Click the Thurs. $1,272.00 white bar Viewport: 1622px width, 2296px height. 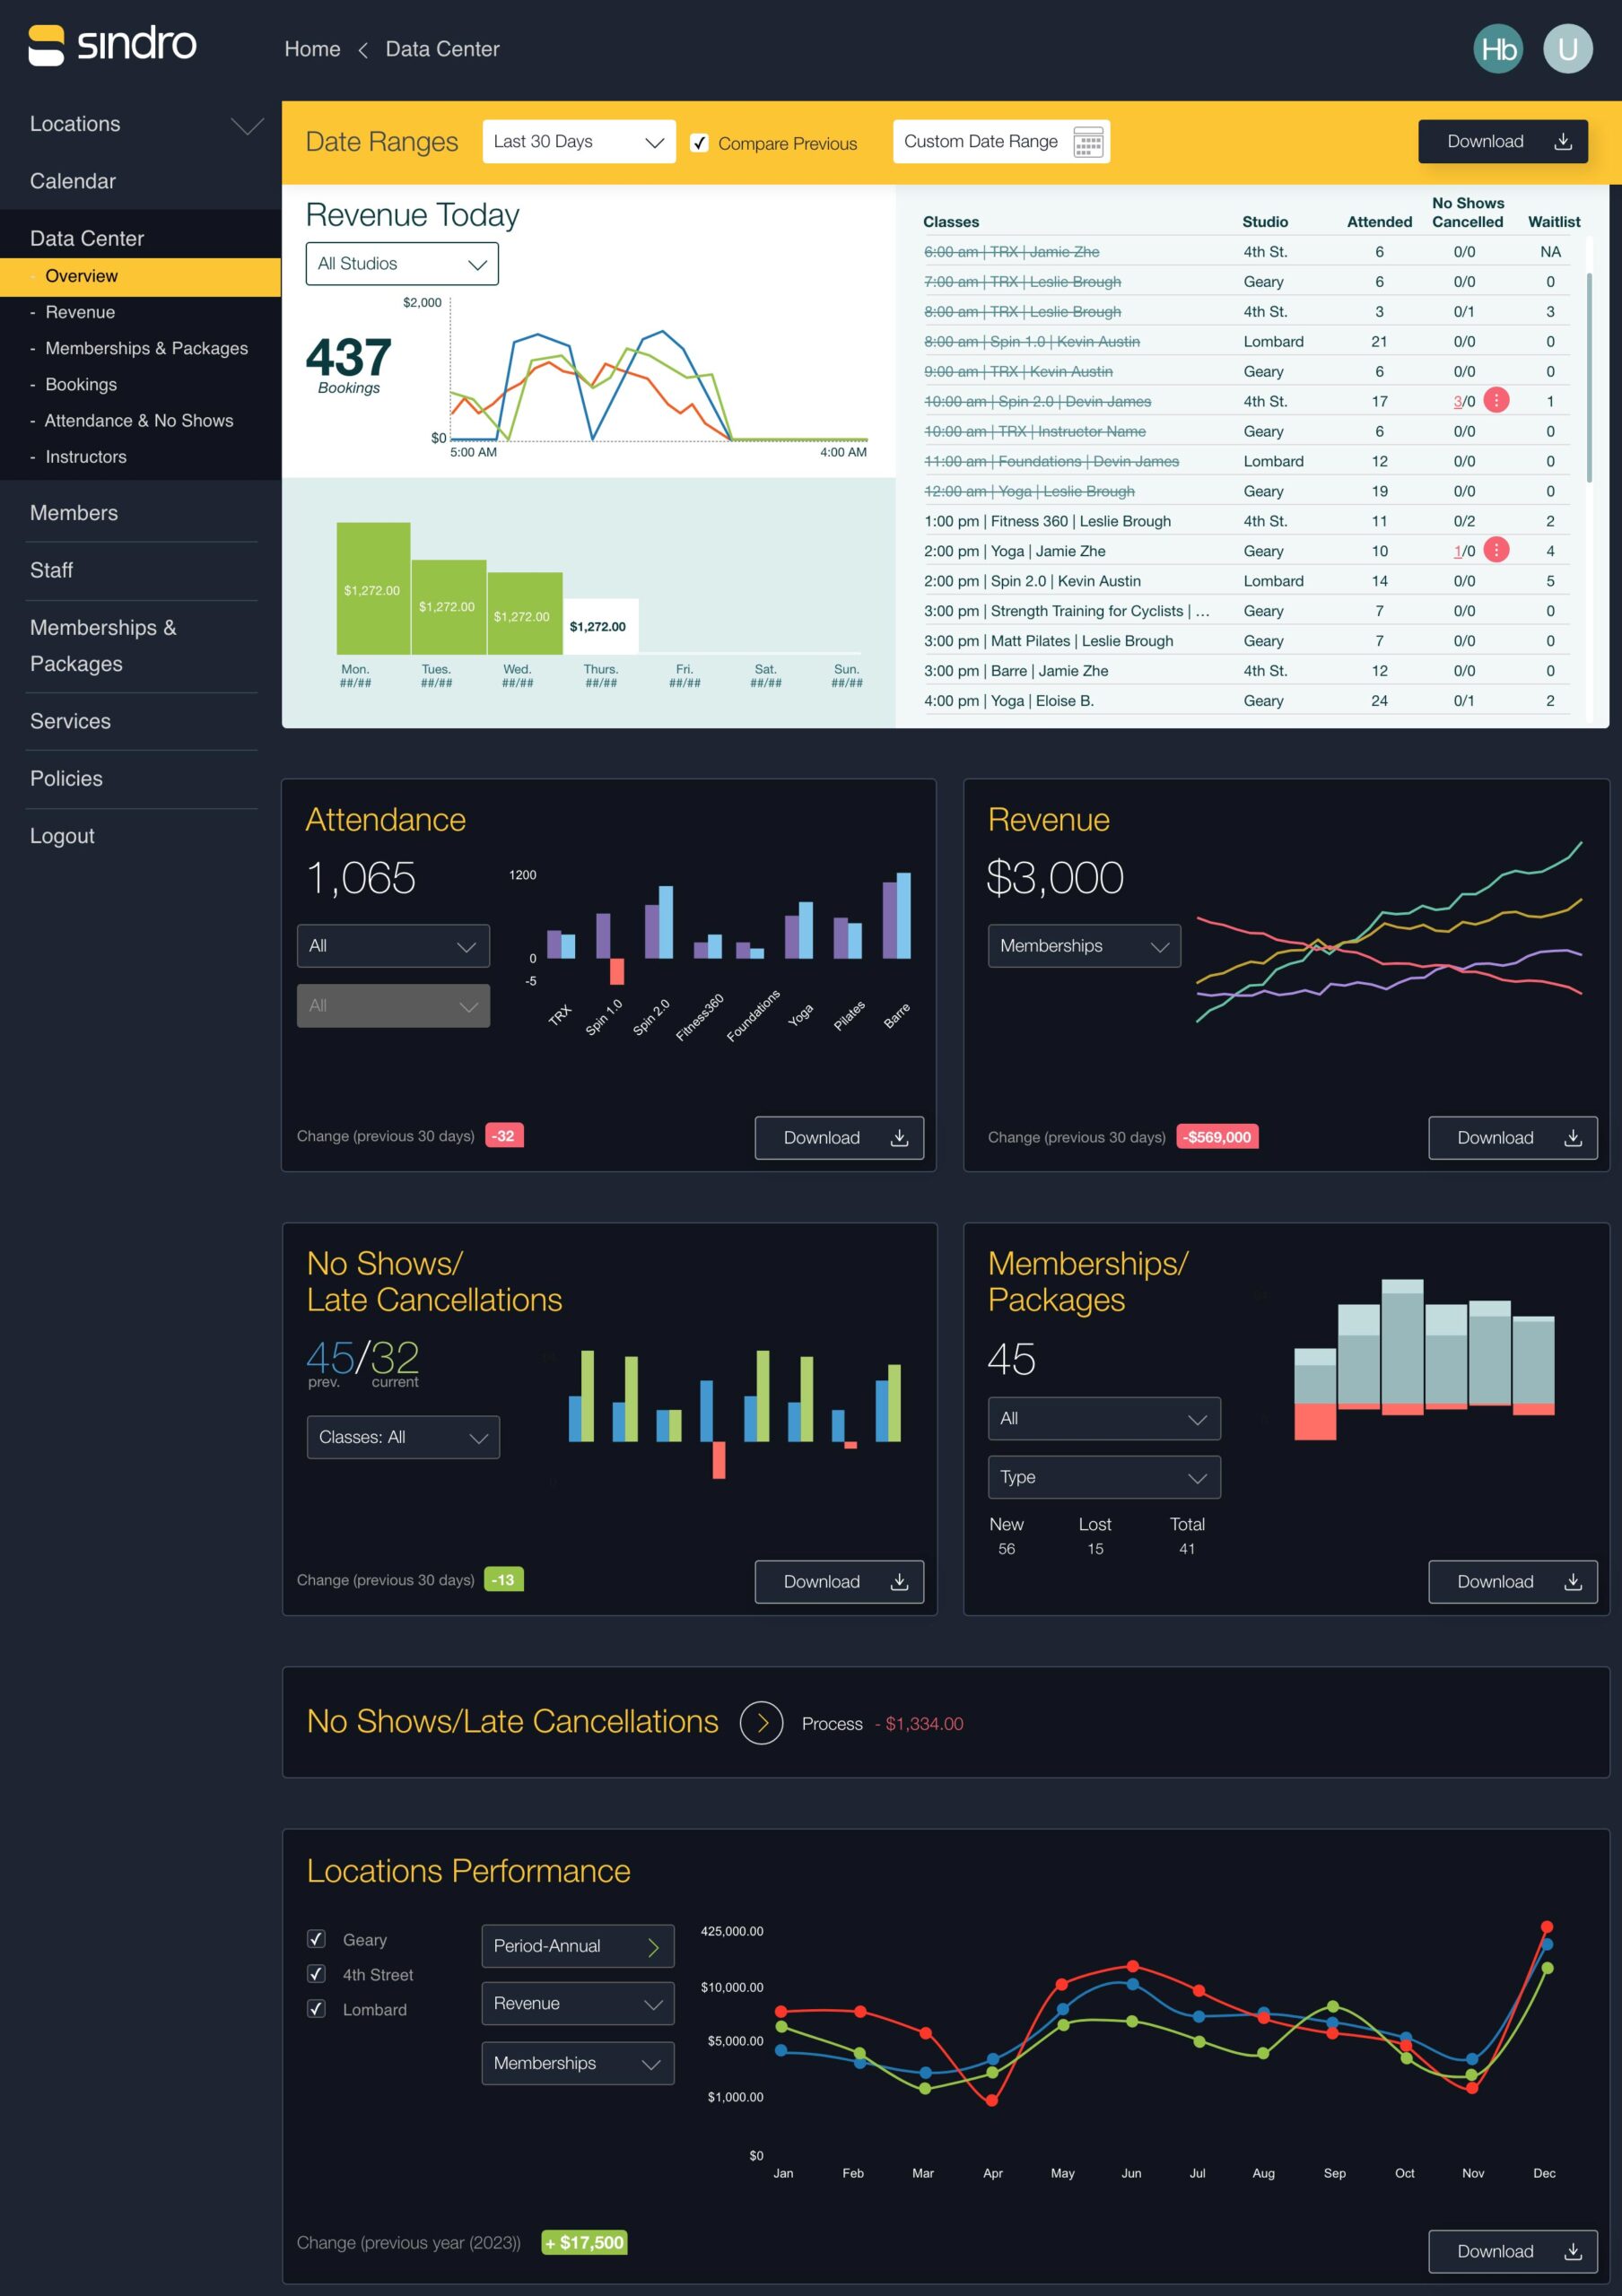click(600, 626)
